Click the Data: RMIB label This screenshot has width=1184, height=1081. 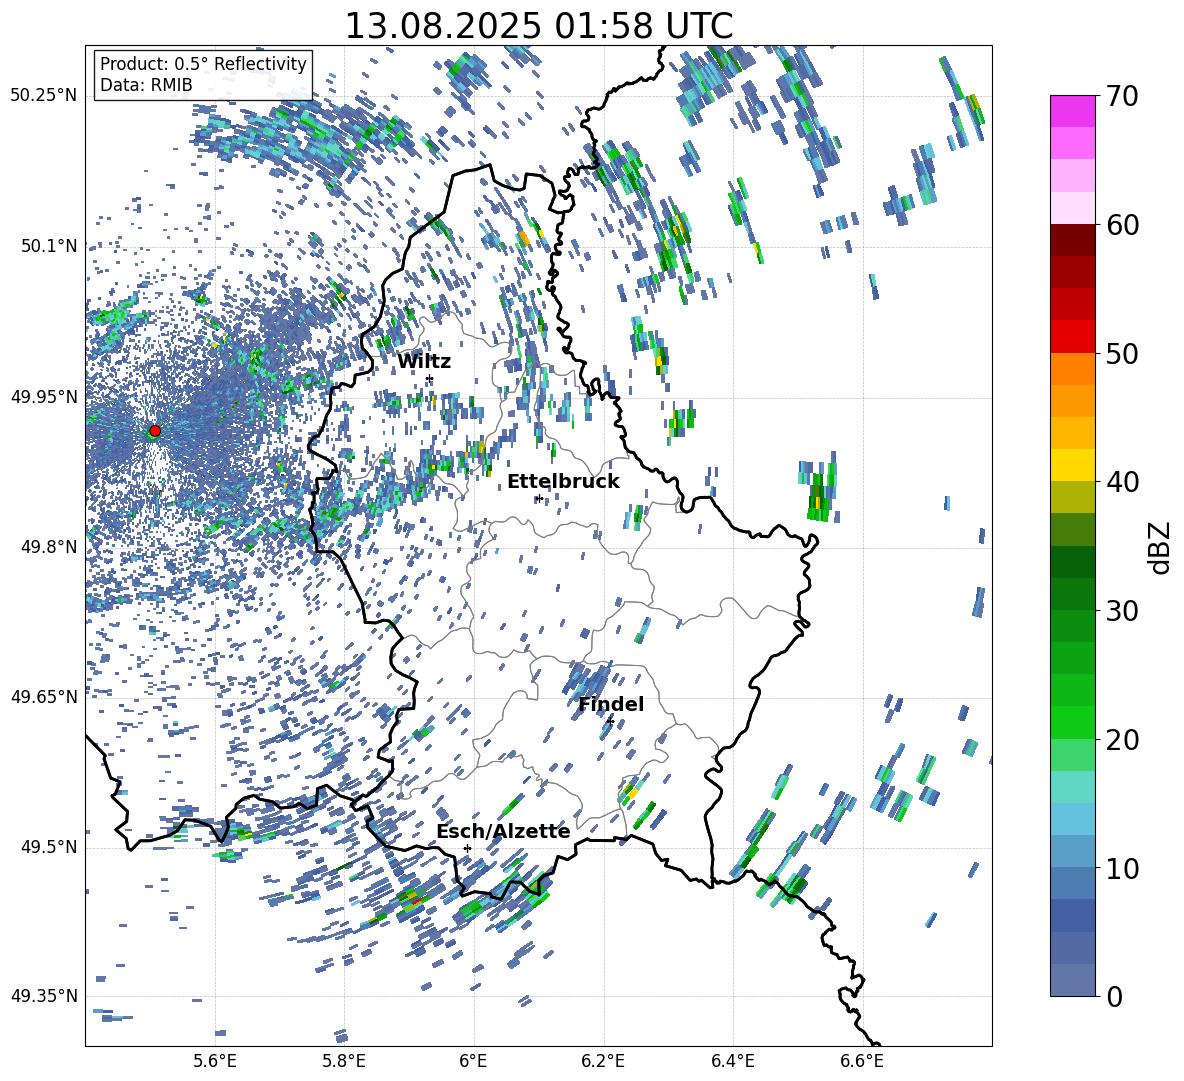[x=146, y=84]
